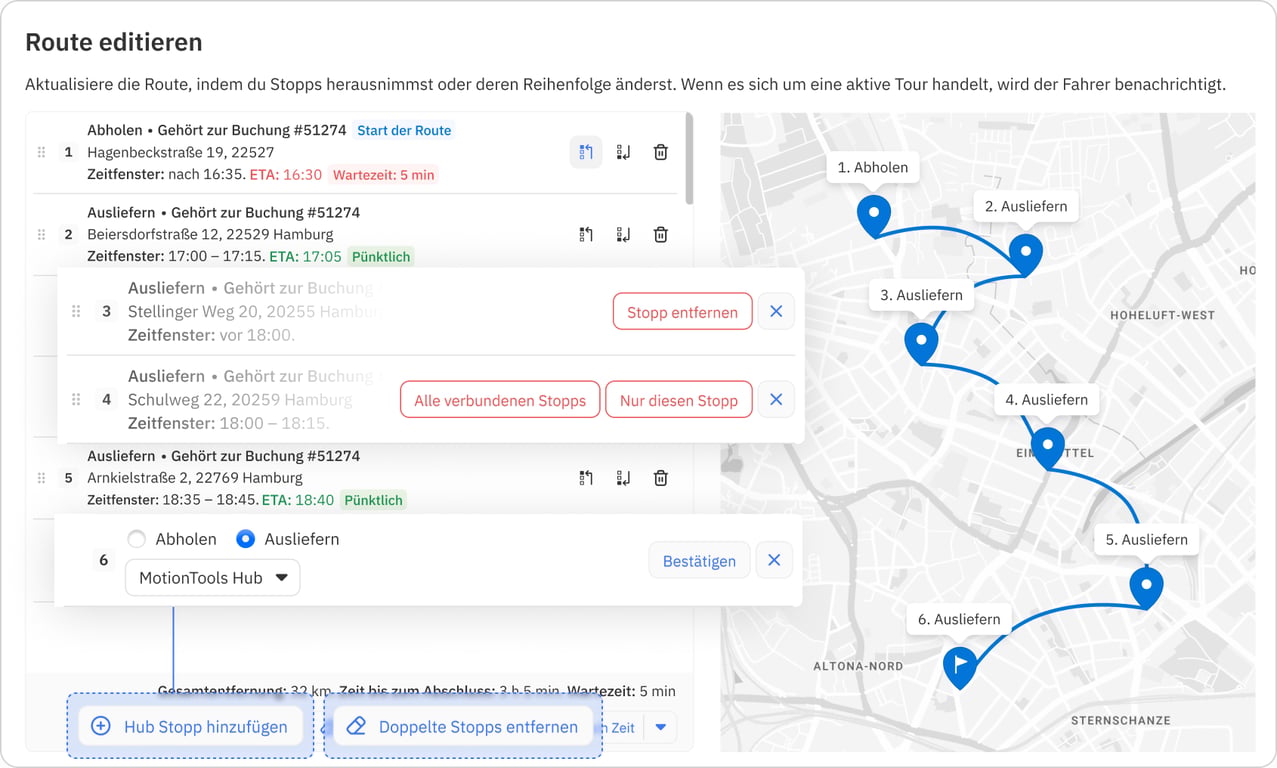Grab the drag handle of stop 4
Screen dimensions: 1277x768
(76, 399)
